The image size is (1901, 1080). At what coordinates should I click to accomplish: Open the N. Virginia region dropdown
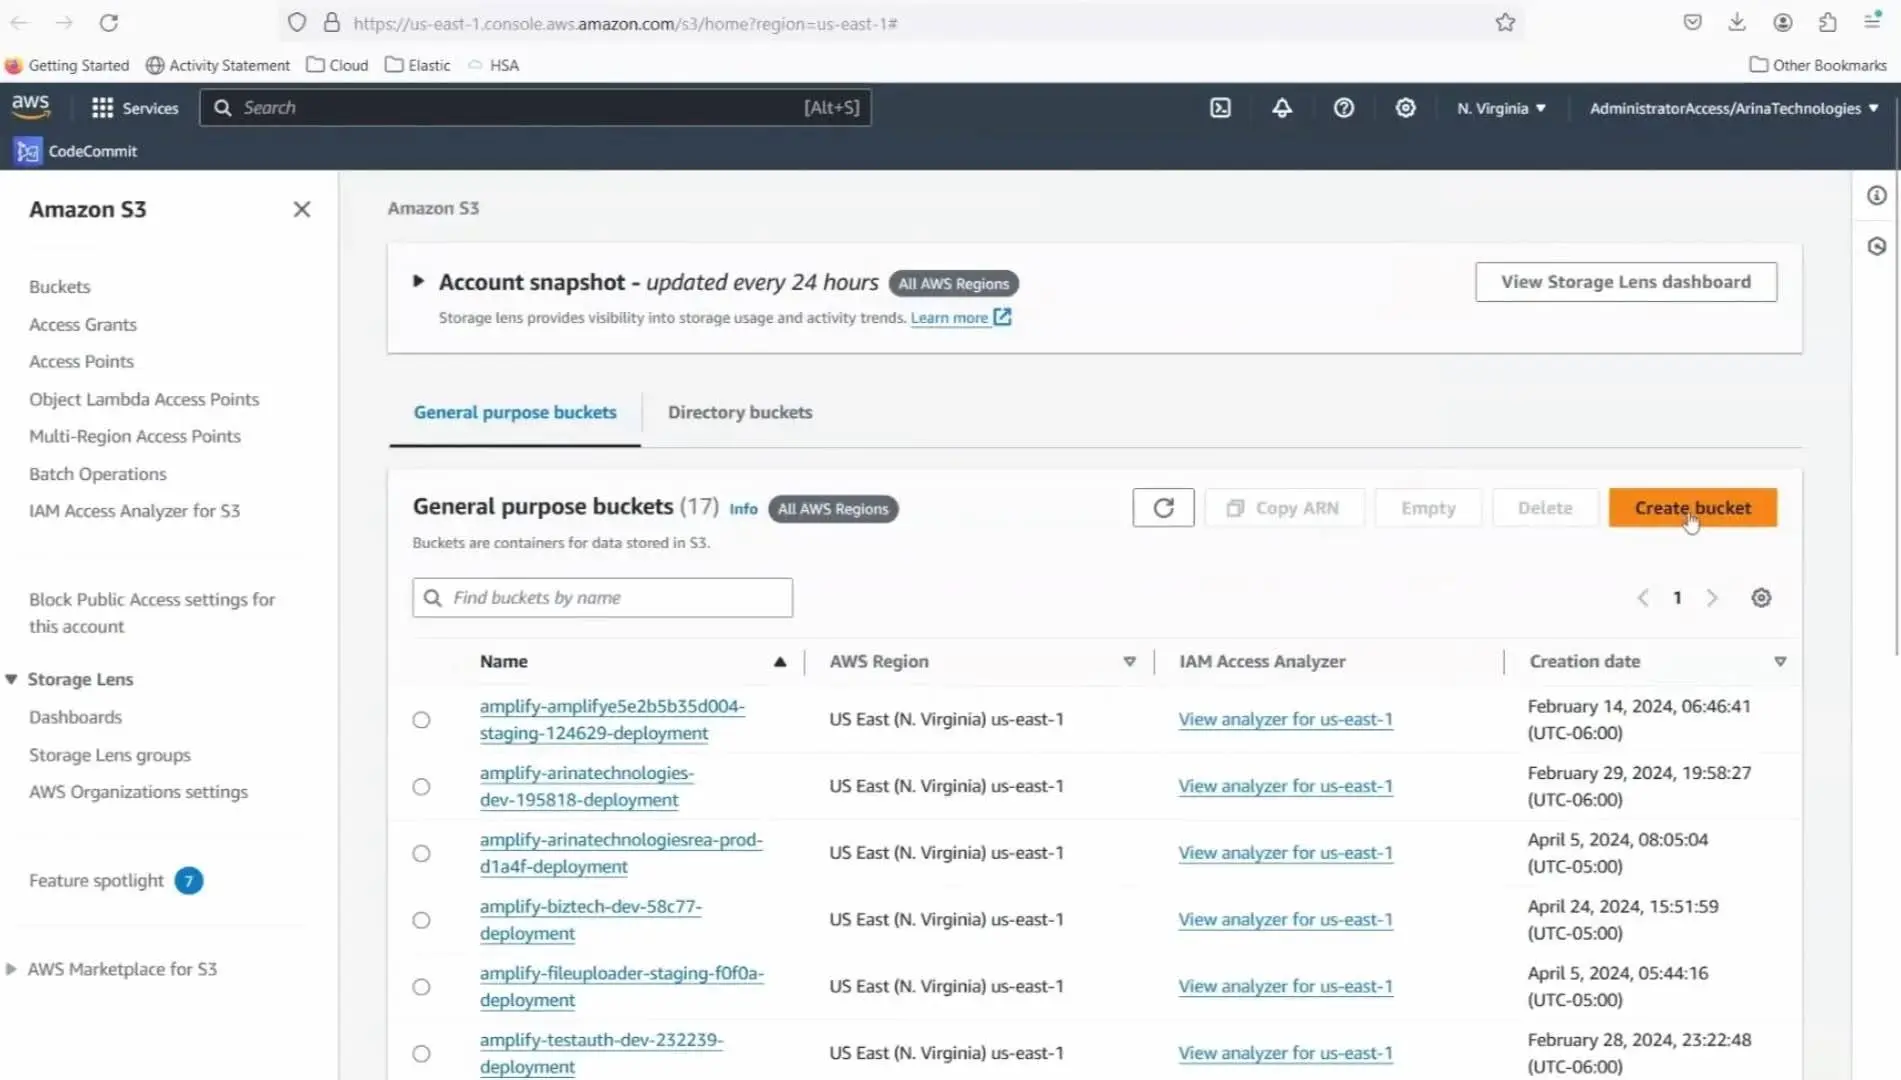[1501, 108]
